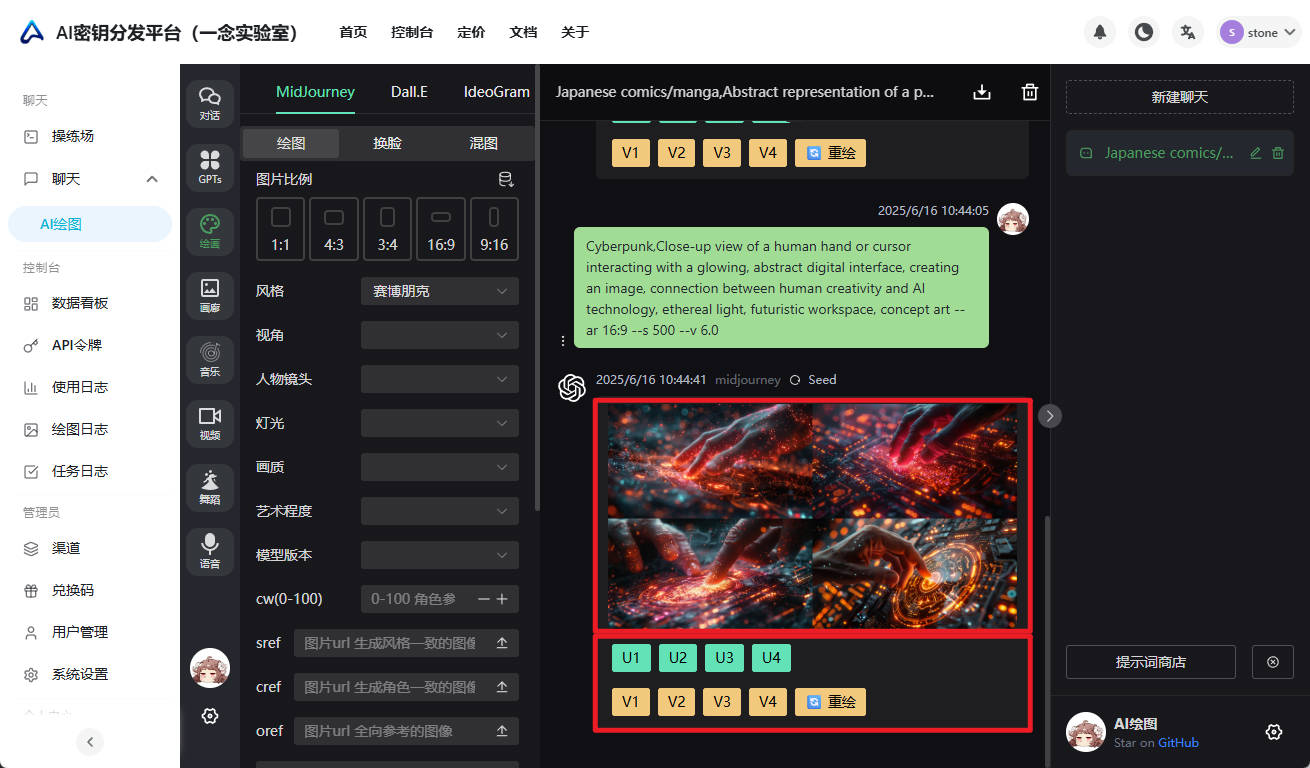Select the 混图 sub-tab
This screenshot has height=768, width=1310.
click(483, 143)
